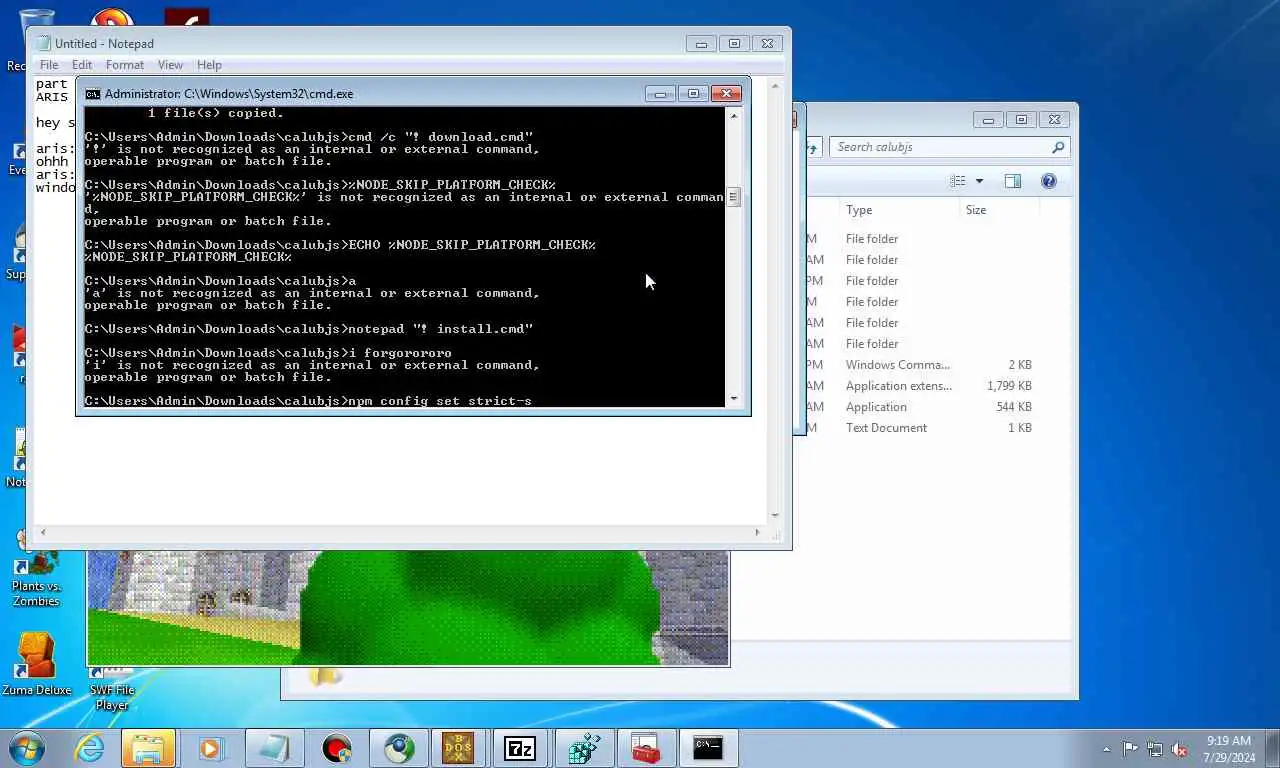Screen dimensions: 1280x768
Task: Click the 'notepad "! install.cmd"' line in cmd
Action: click(x=309, y=329)
